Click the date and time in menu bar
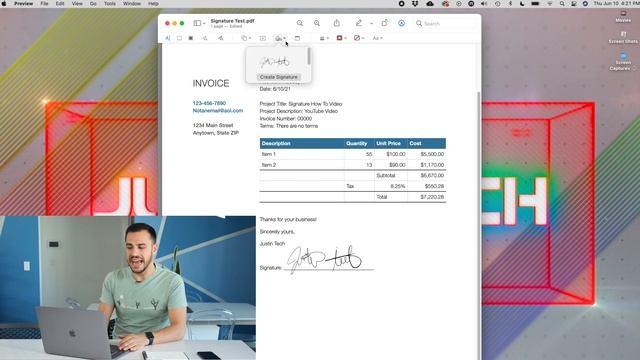The image size is (640, 360). click(x=616, y=4)
